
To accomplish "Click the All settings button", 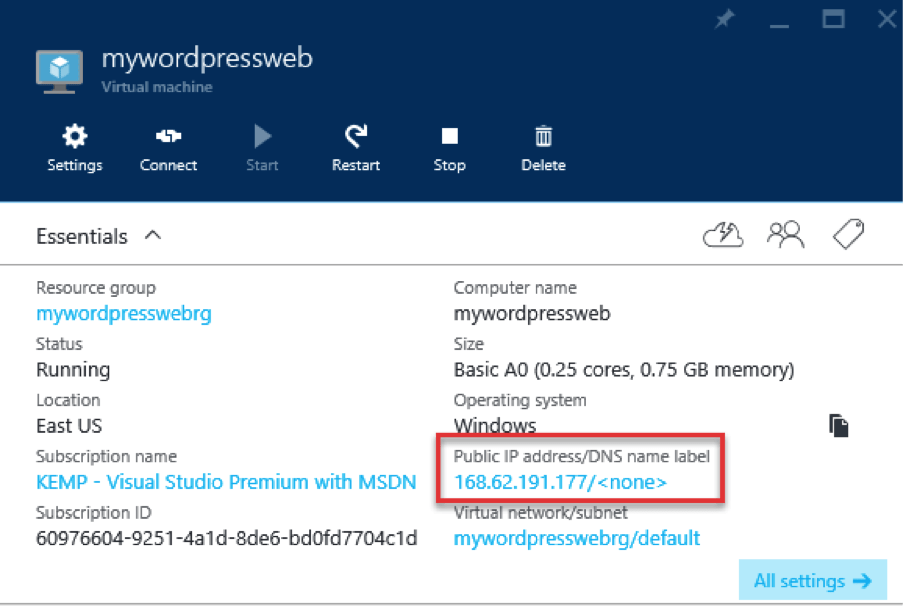I will [x=812, y=581].
